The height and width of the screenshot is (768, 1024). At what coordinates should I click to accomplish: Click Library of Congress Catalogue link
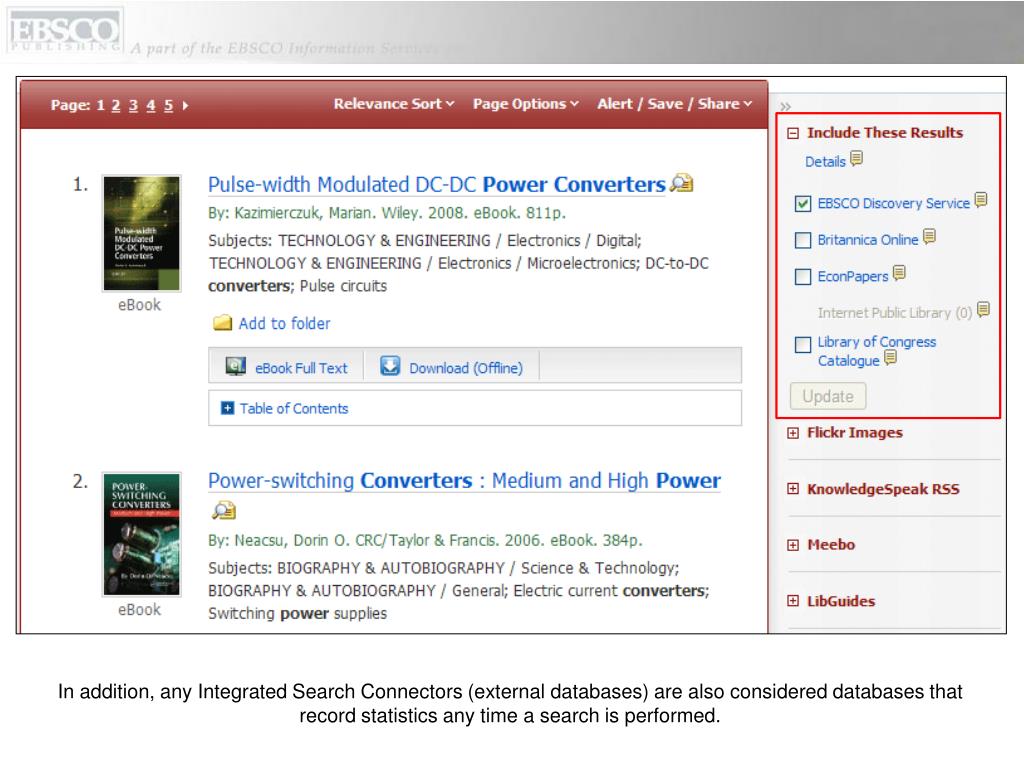coord(876,351)
